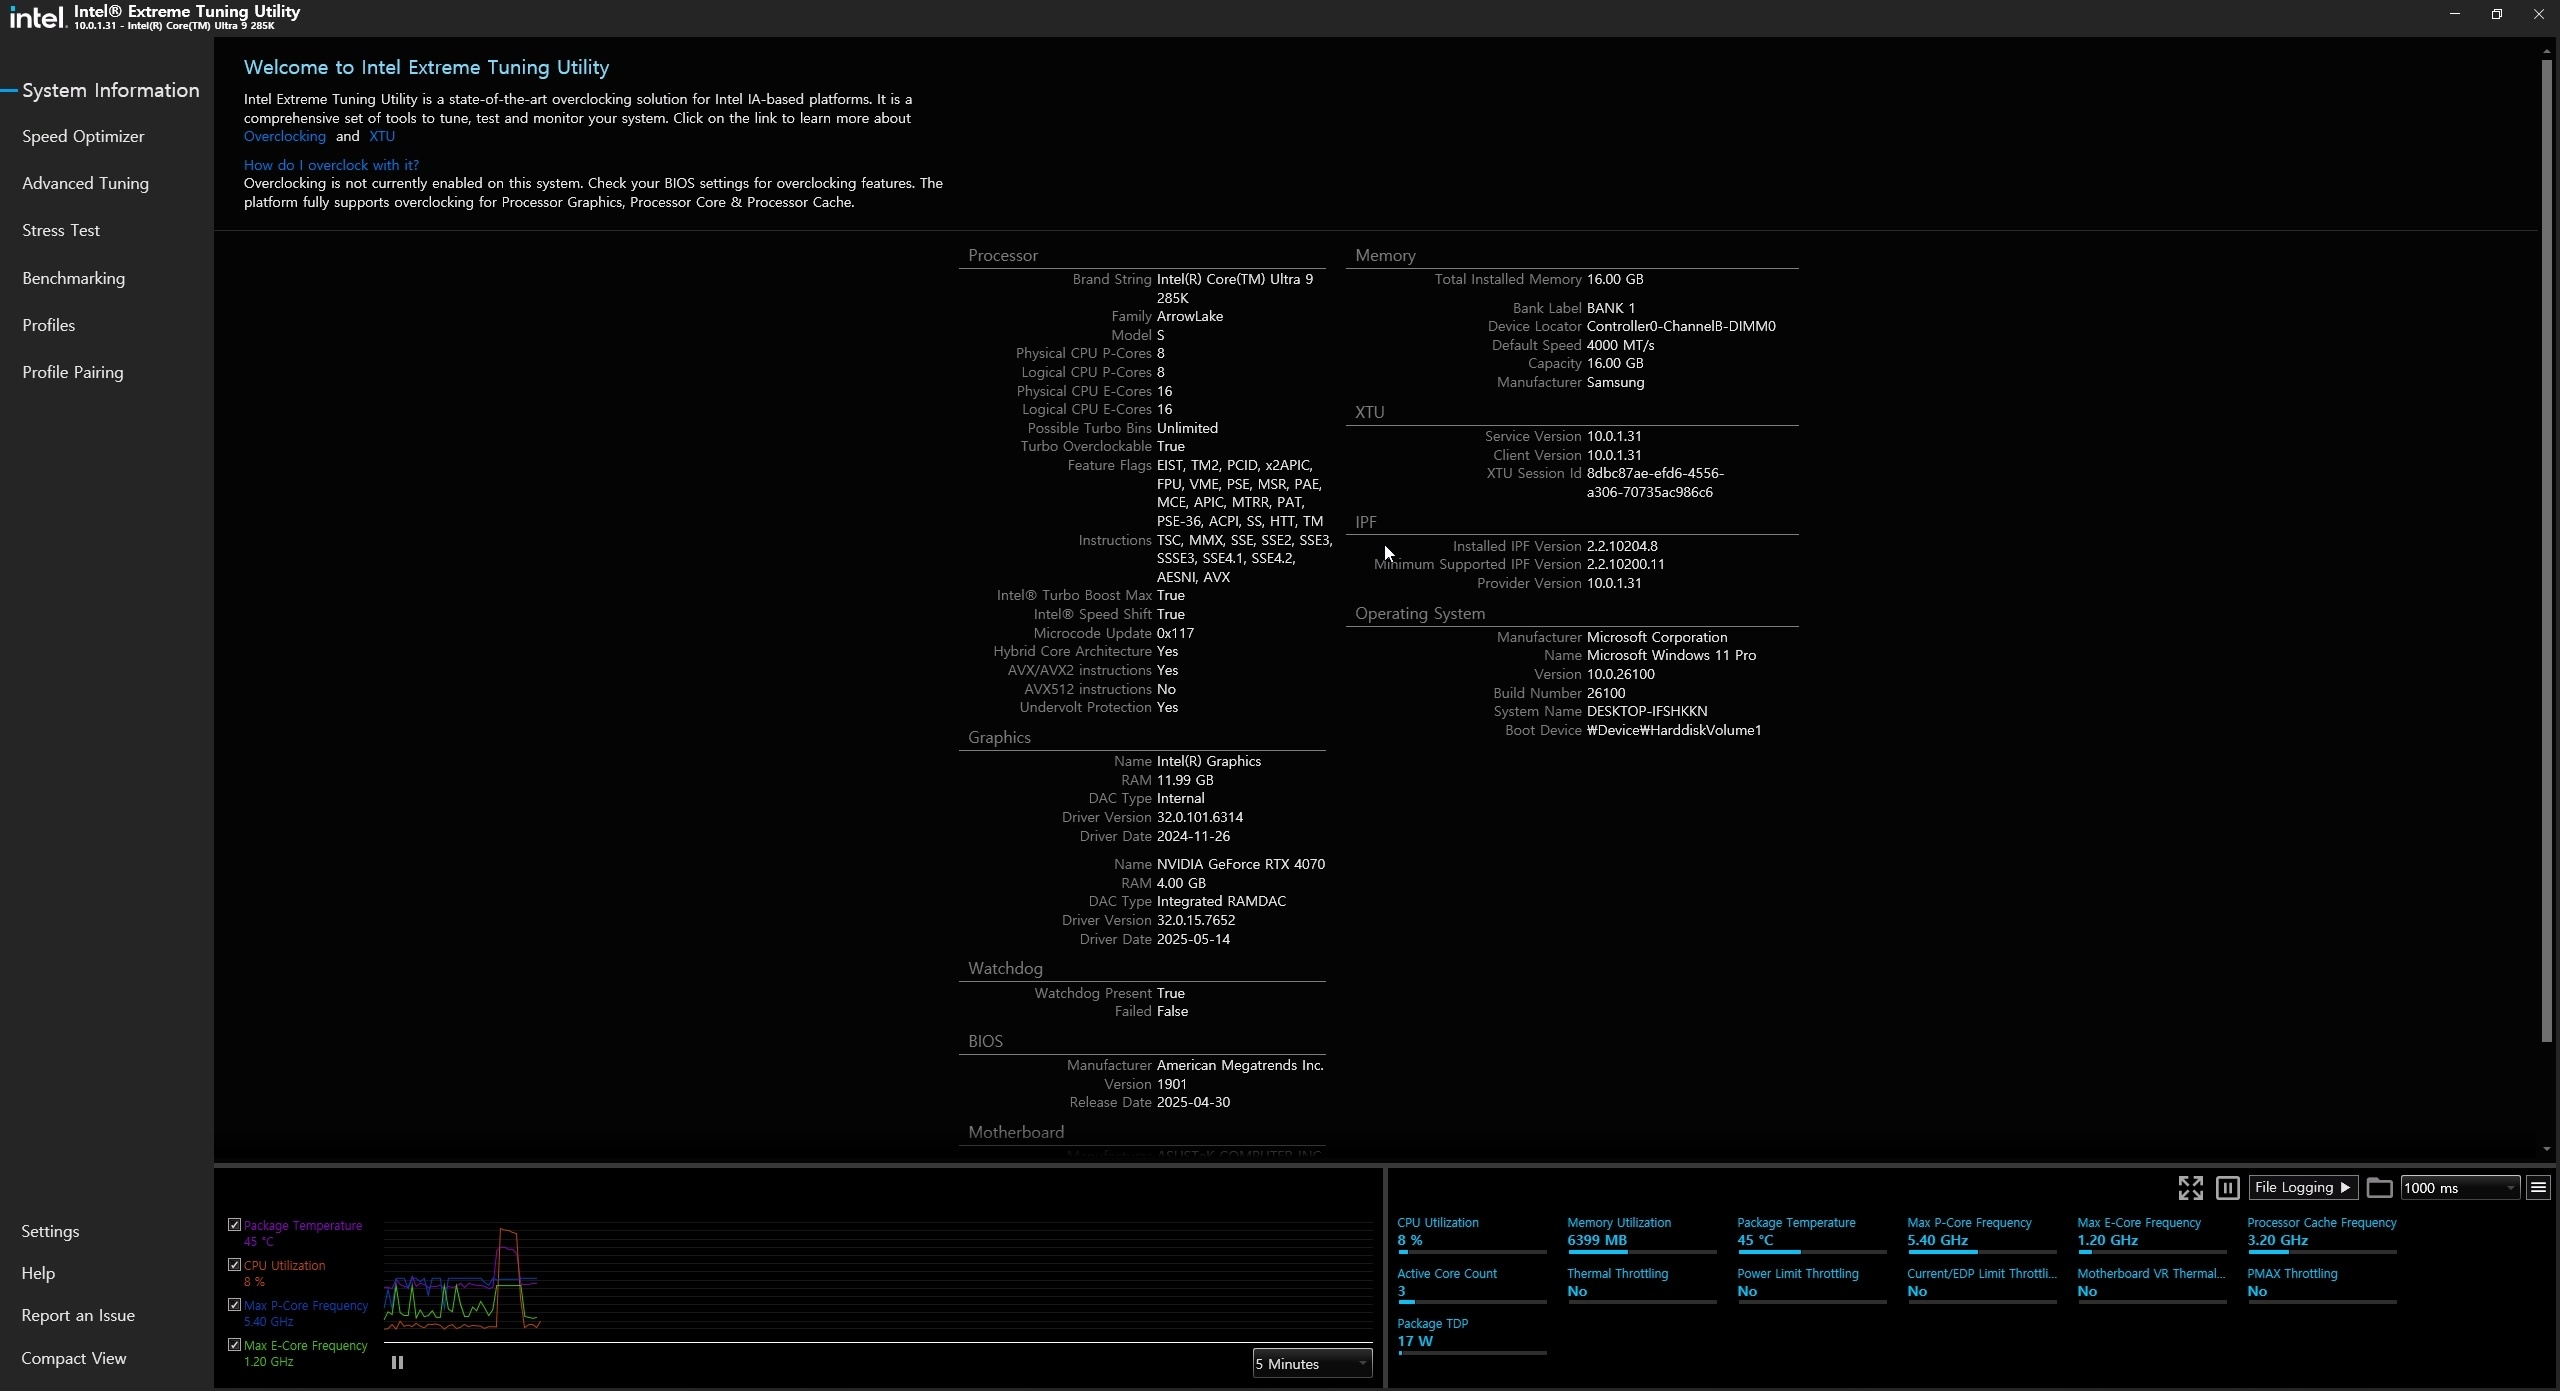The image size is (2560, 1391).
Task: Select the Thermal Throttling tile
Action: click(1642, 1286)
